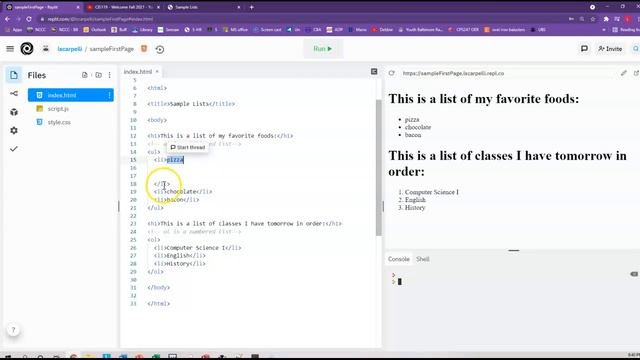Open the index.html row three-dot menu
Image resolution: width=640 pixels, height=360 pixels.
click(x=109, y=95)
